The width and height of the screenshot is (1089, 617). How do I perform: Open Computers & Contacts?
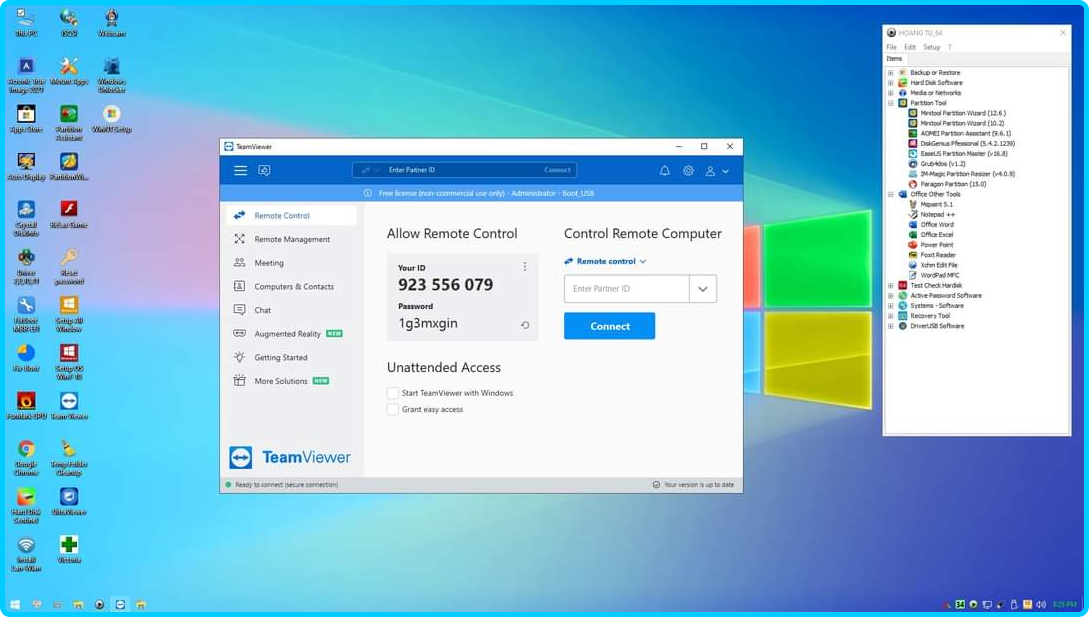coord(291,286)
